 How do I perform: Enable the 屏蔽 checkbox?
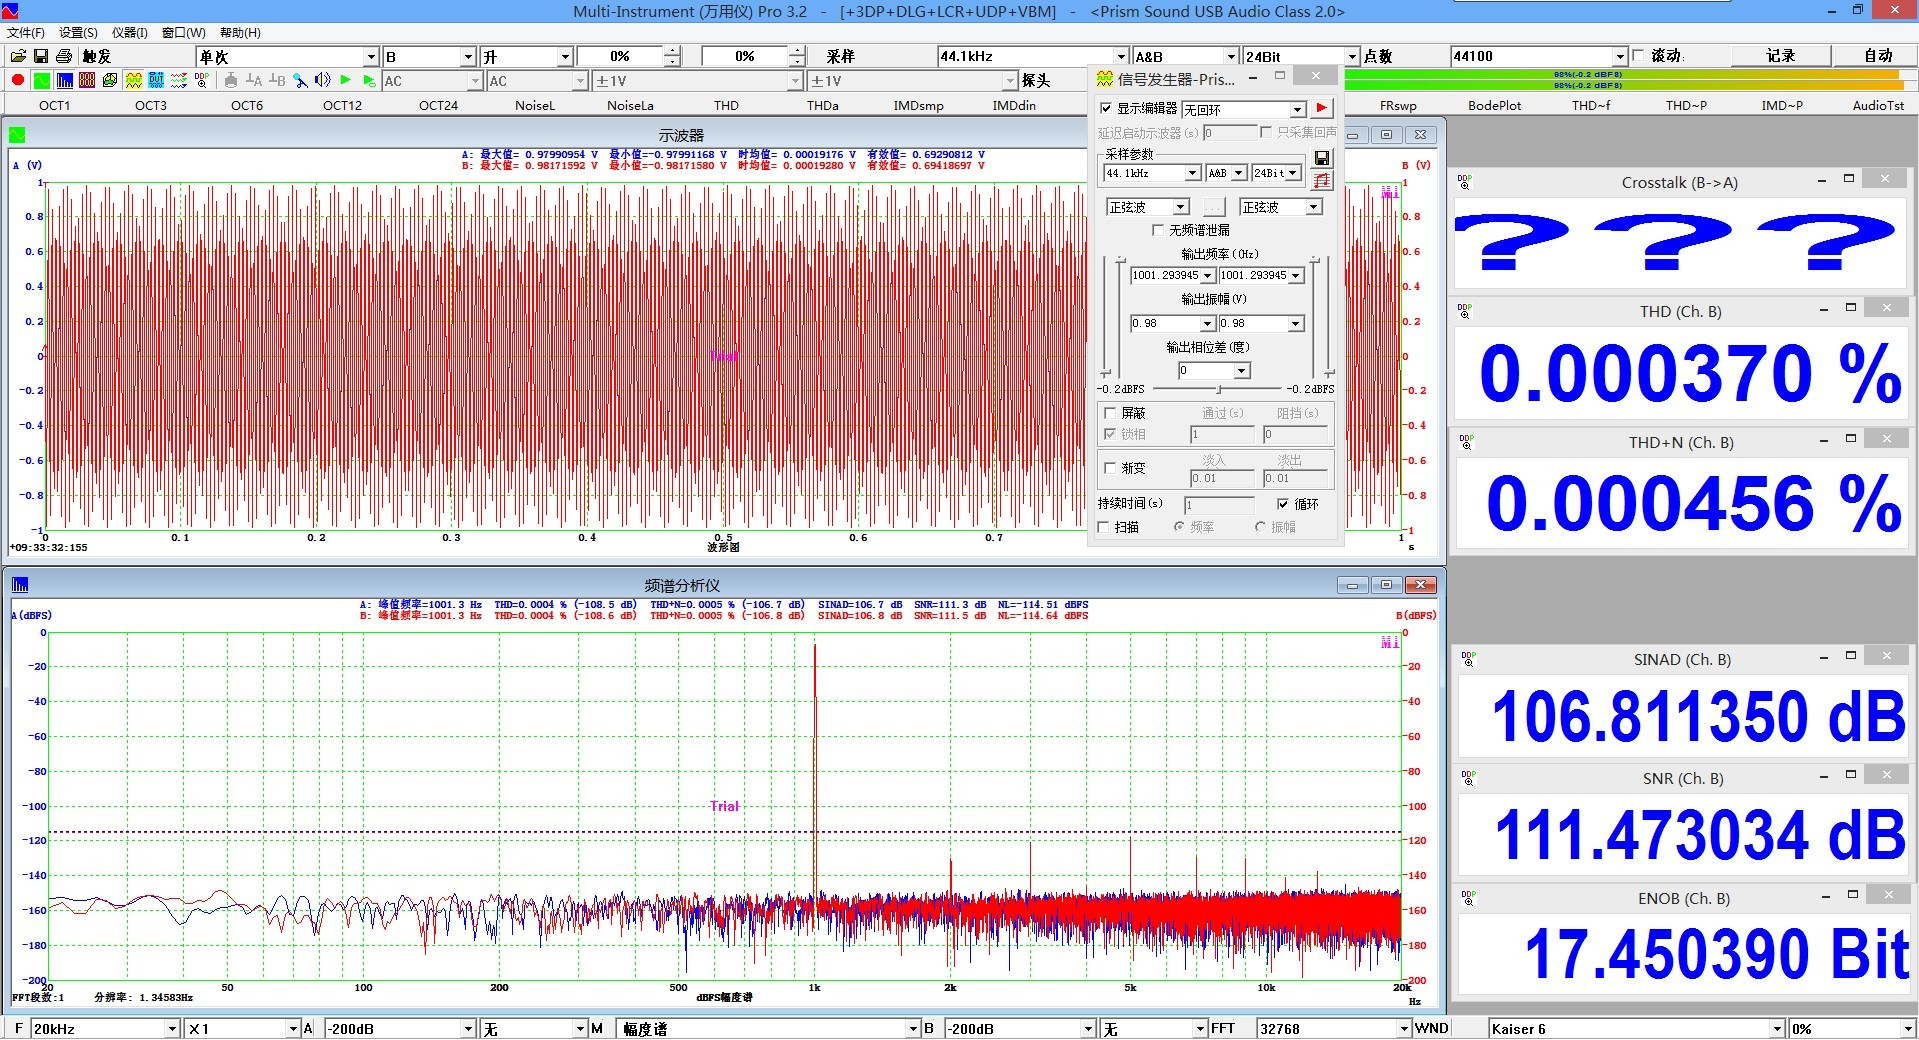coord(1110,413)
